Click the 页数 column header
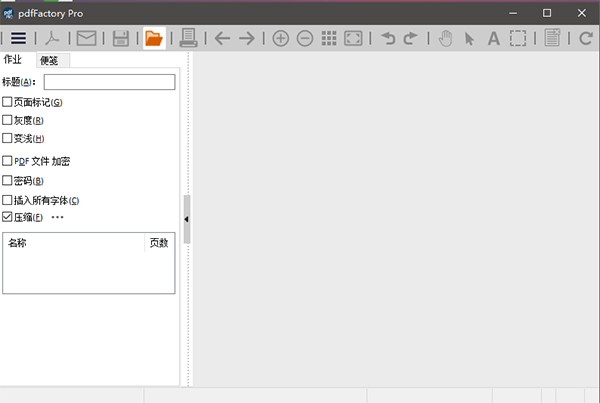The image size is (600, 403). click(x=159, y=243)
